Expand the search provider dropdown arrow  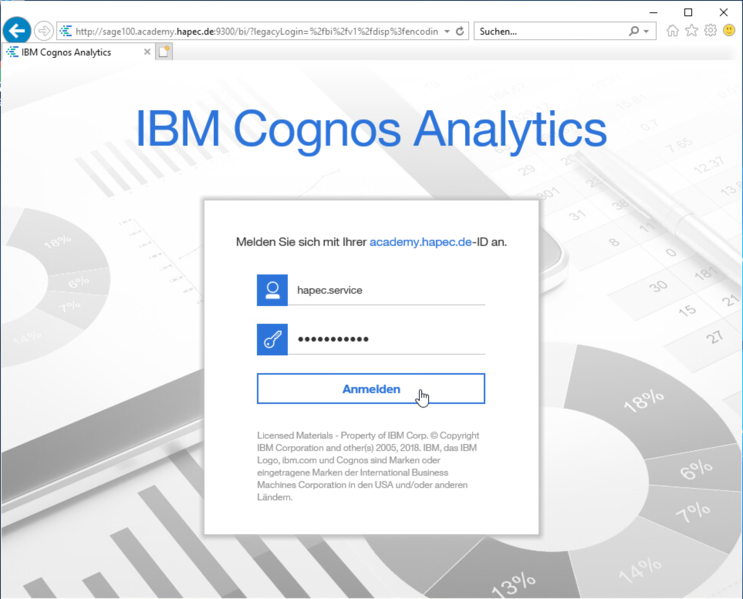point(647,31)
